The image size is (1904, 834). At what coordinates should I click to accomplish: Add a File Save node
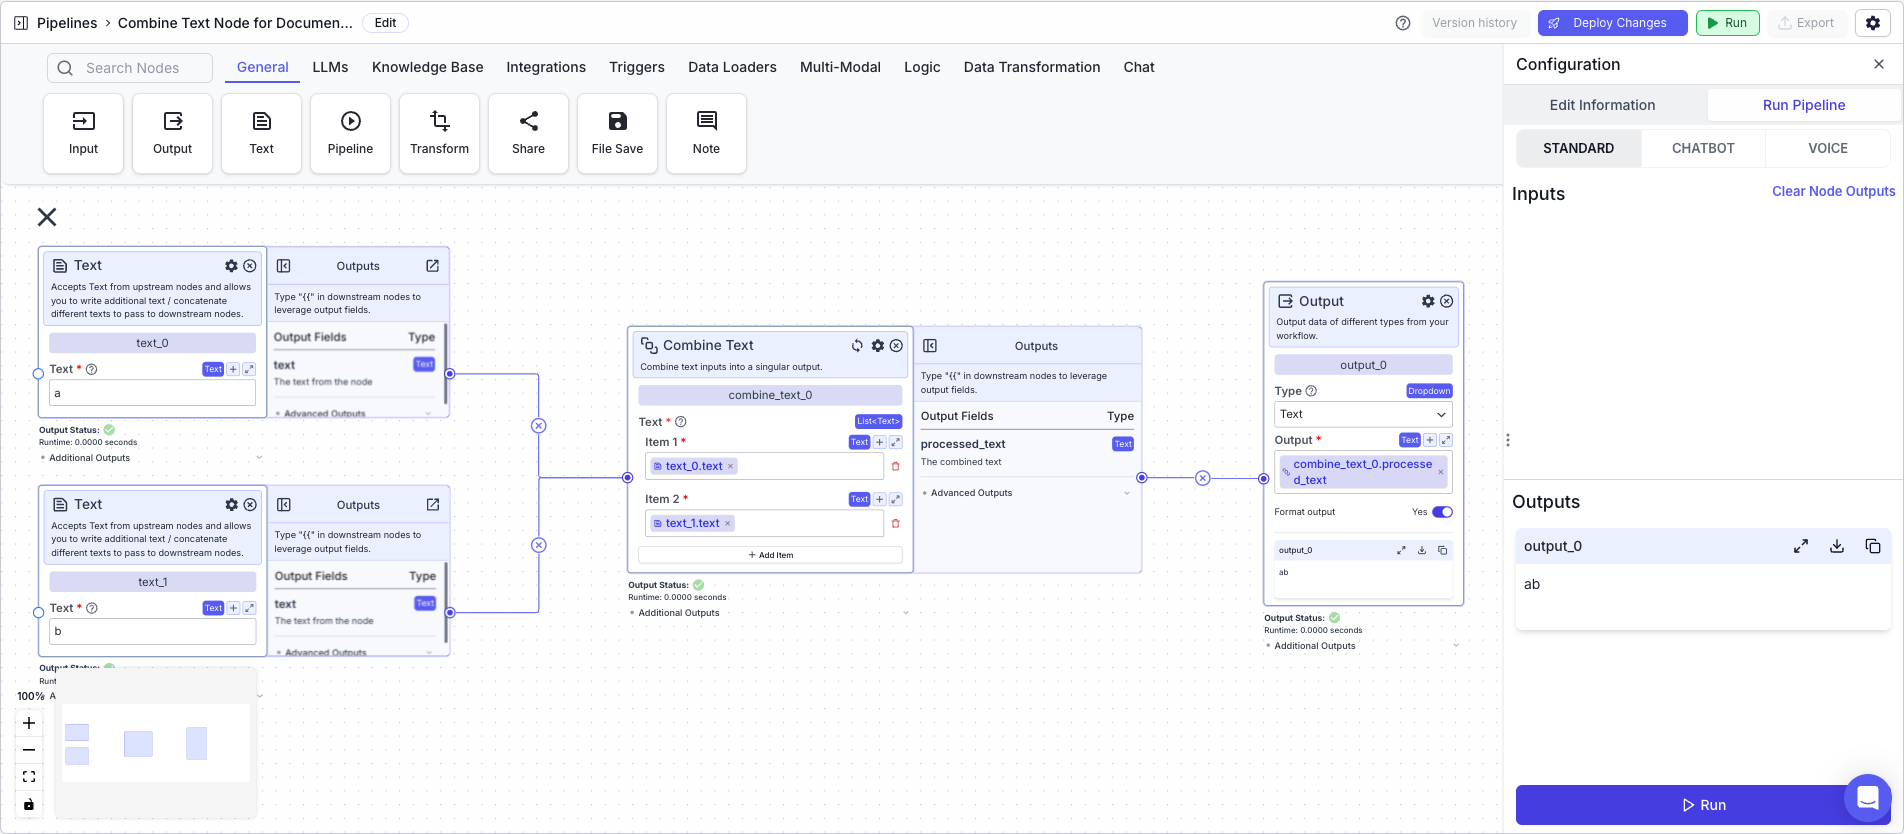point(617,133)
